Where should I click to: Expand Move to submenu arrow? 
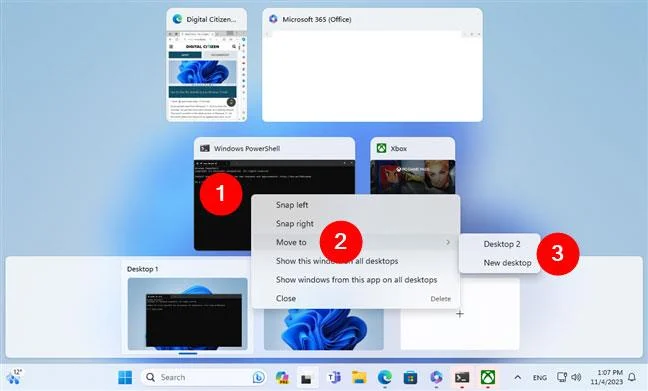[x=448, y=243]
